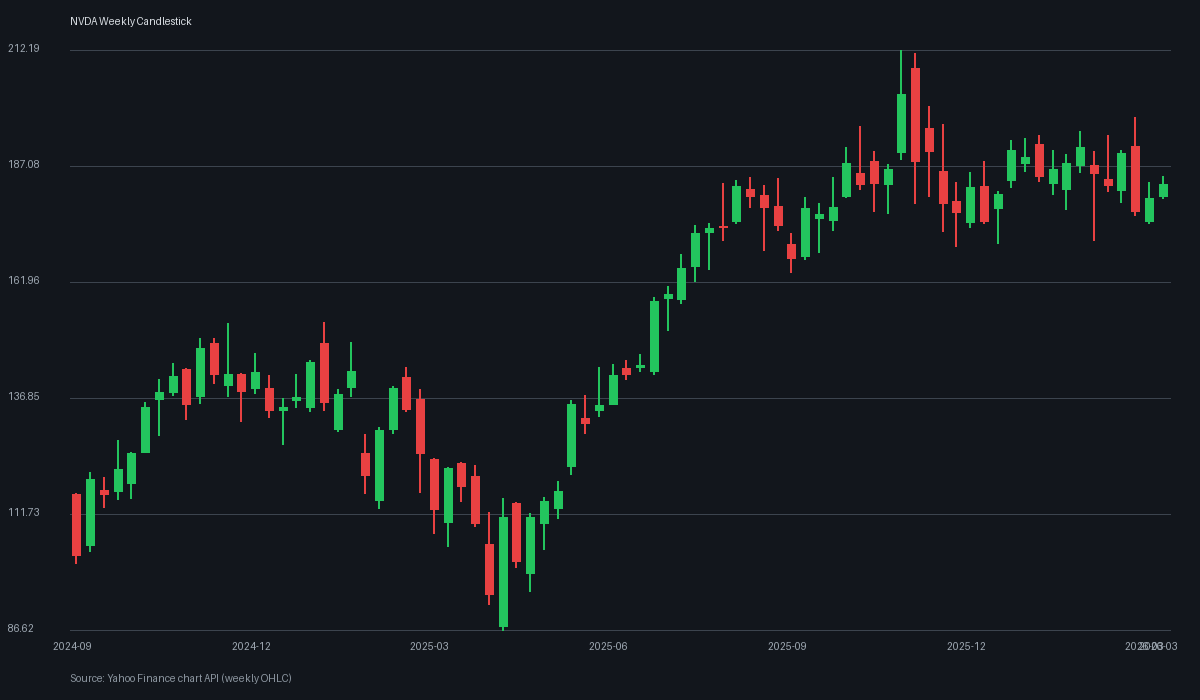
Task: Select the 187.08 price axis label
Action: point(23,165)
